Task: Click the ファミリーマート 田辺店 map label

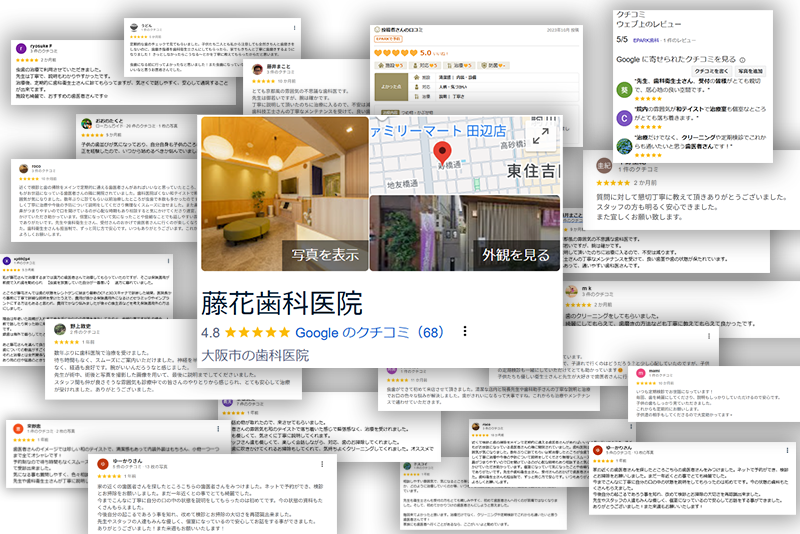Action: point(438,131)
